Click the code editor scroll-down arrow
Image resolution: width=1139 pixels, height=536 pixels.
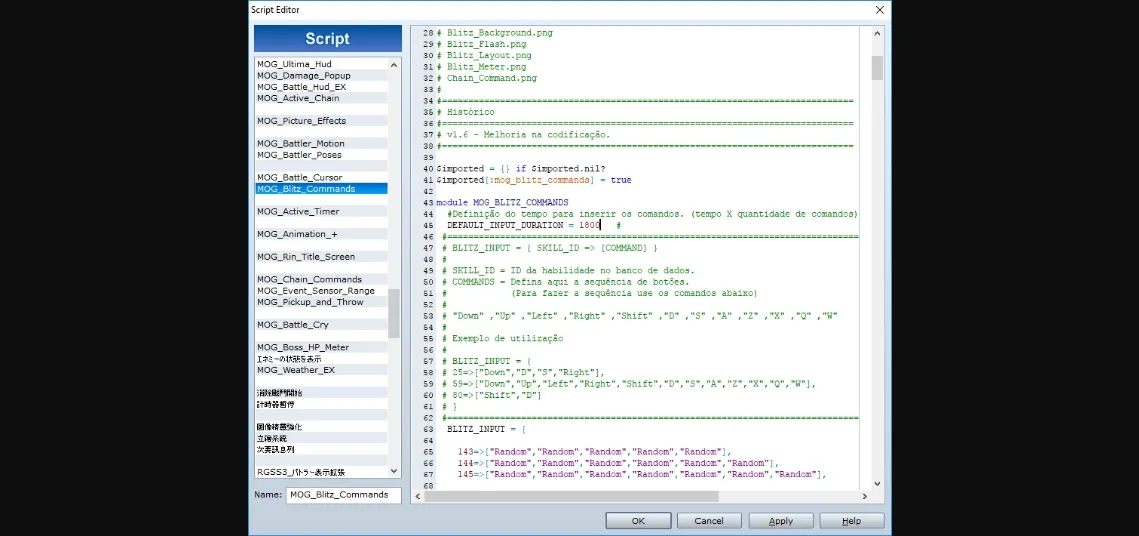pos(877,484)
